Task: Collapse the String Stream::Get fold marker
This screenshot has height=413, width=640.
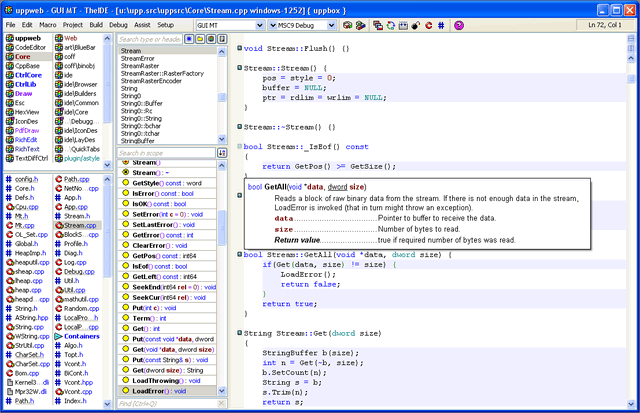Action: pyautogui.click(x=240, y=333)
